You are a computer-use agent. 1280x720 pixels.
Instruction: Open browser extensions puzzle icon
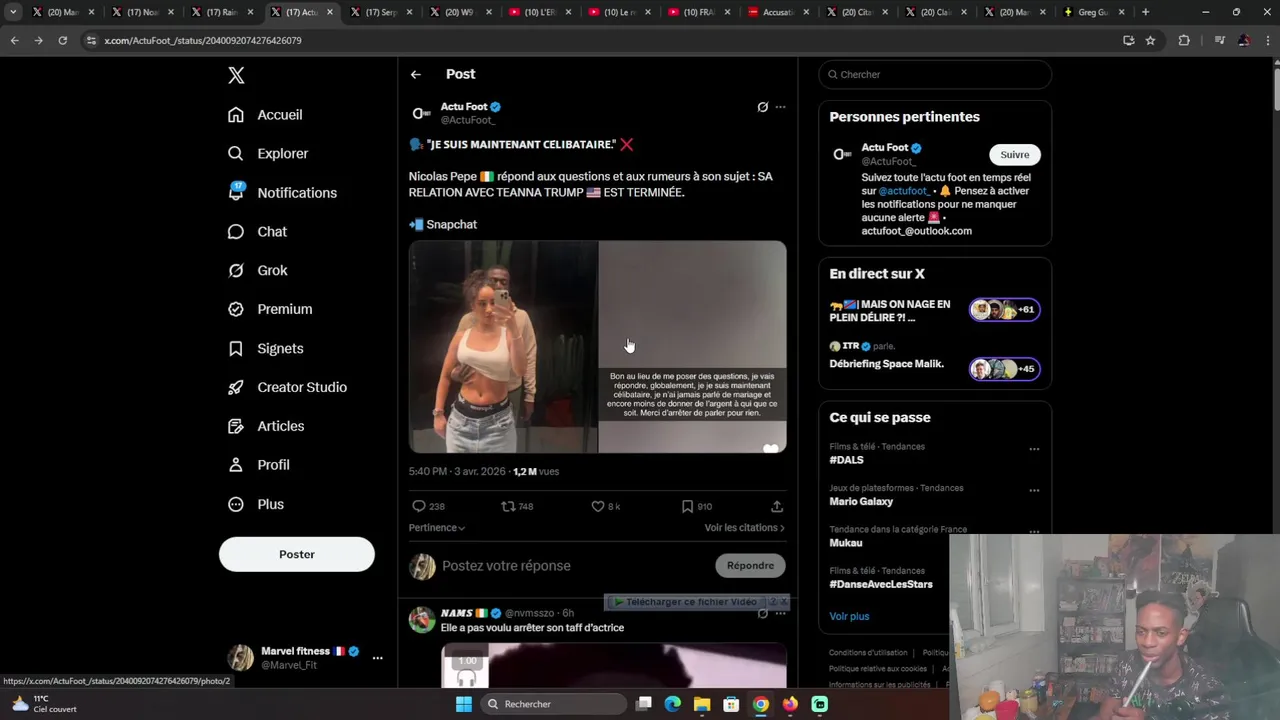tap(1184, 41)
